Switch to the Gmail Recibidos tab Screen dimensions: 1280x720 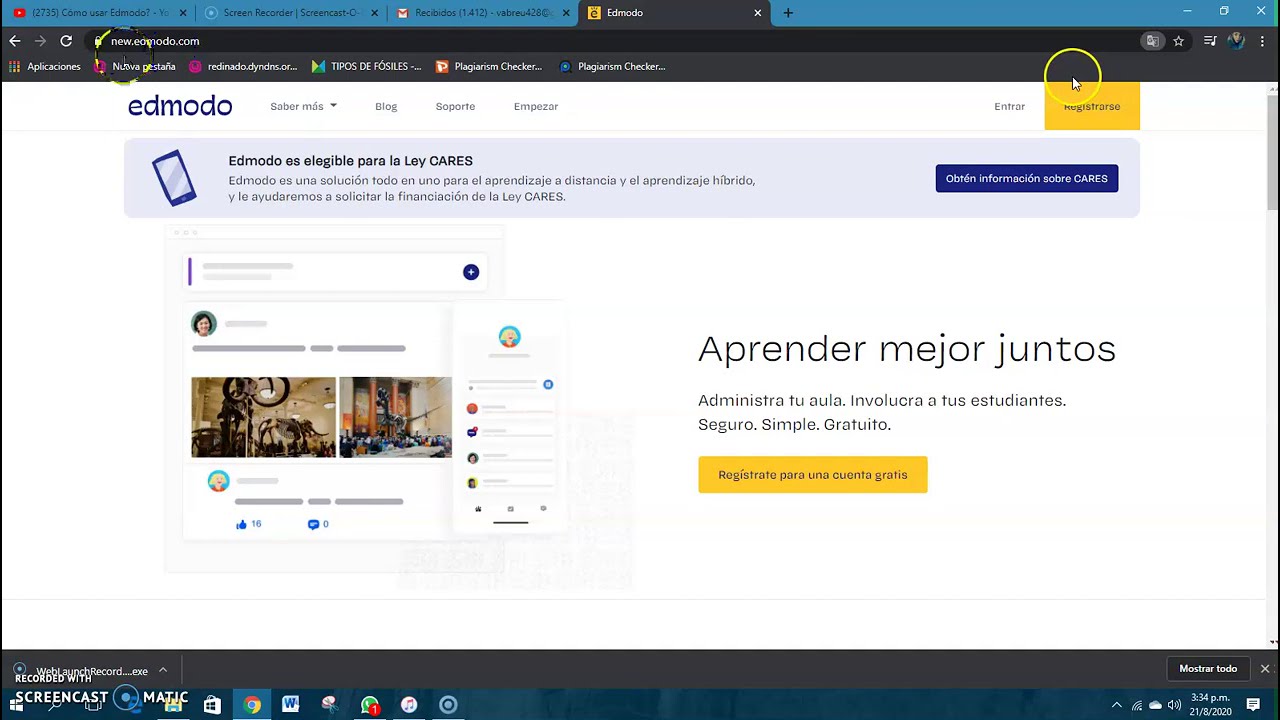click(x=481, y=13)
